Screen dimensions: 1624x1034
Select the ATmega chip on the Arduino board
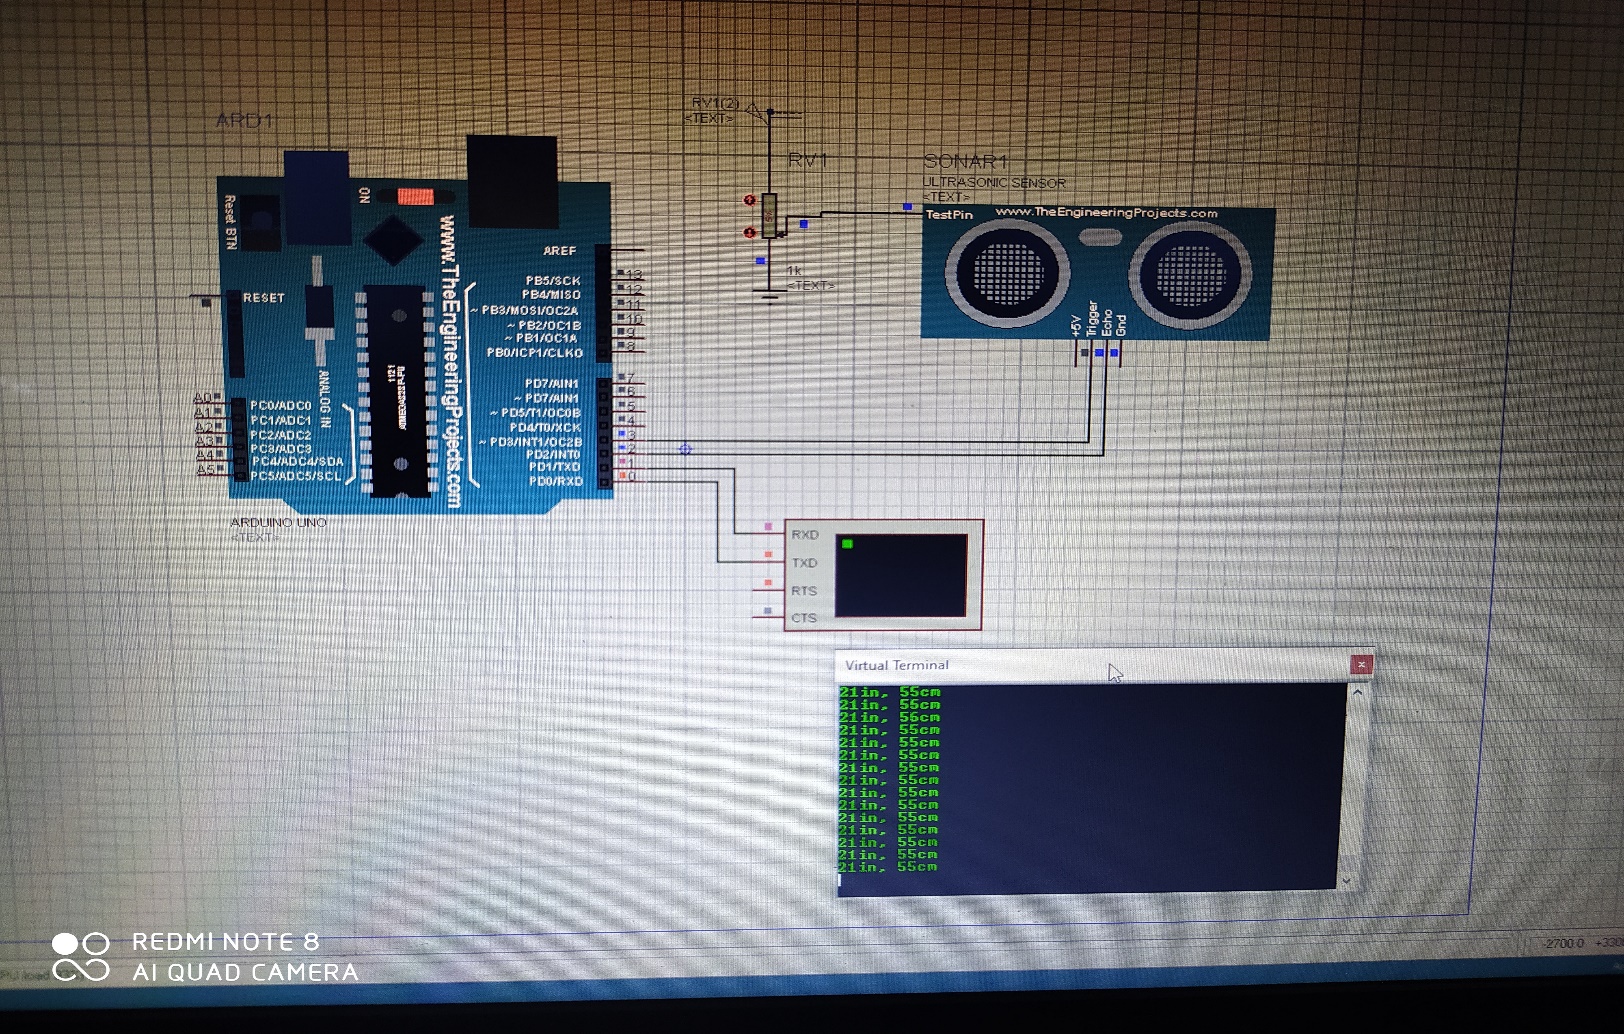tap(397, 390)
